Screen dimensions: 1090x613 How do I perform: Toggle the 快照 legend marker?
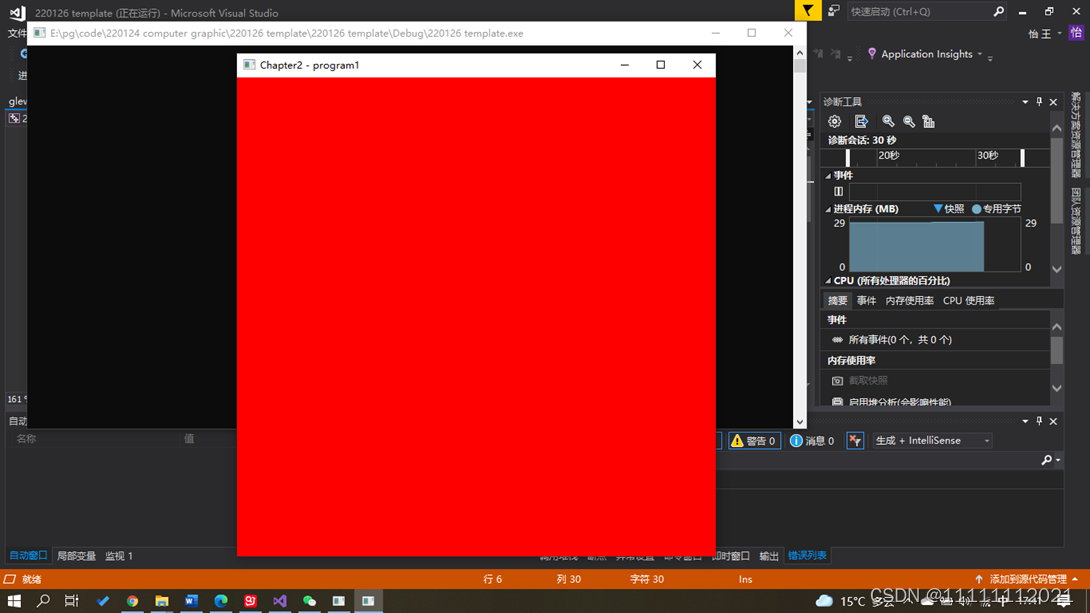(x=938, y=209)
